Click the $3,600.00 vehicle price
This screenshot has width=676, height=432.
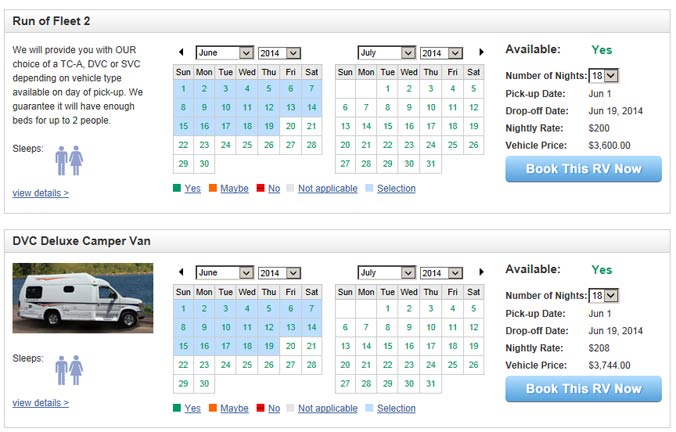(609, 145)
